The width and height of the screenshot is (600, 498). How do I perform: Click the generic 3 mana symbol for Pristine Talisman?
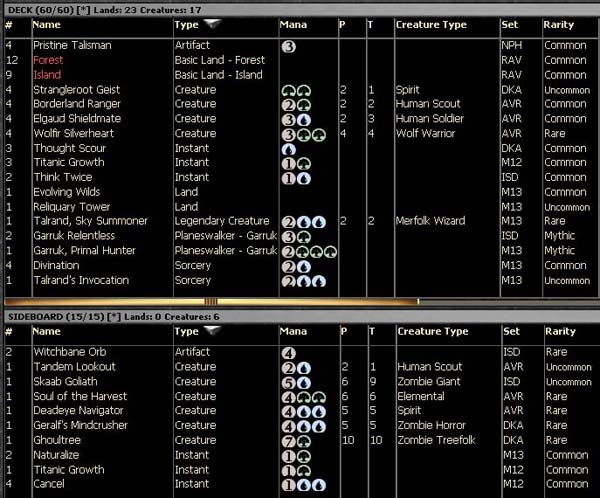(x=289, y=47)
